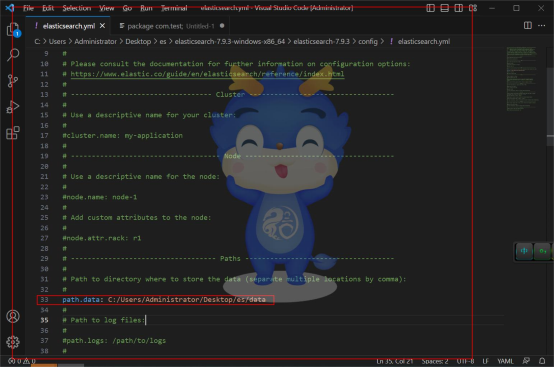Open the Terminal menu
The image size is (554, 367).
(x=174, y=8)
